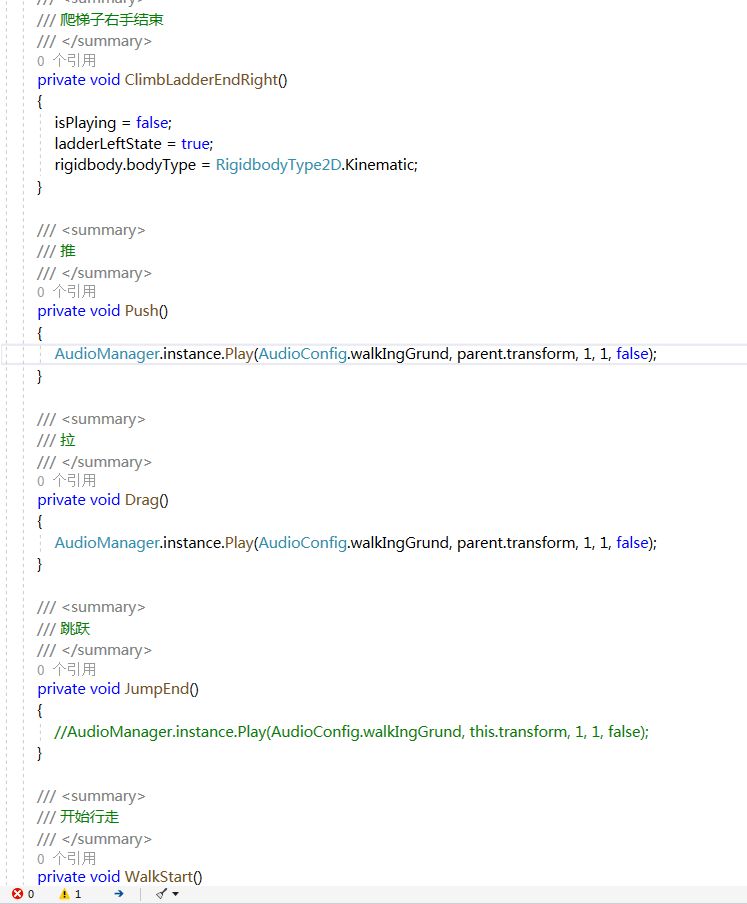Viewport: 747px width, 904px height.
Task: Click walkIngGrund in the Drag method
Action: tap(399, 543)
